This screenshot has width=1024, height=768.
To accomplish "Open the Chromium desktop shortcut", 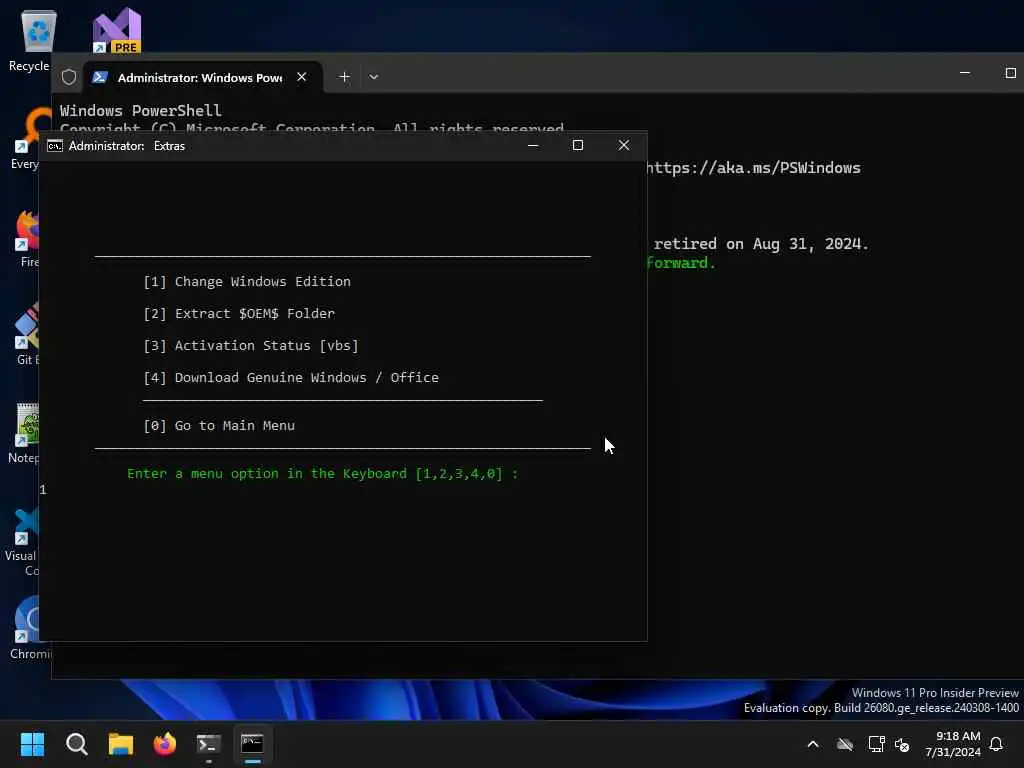I will 29,628.
